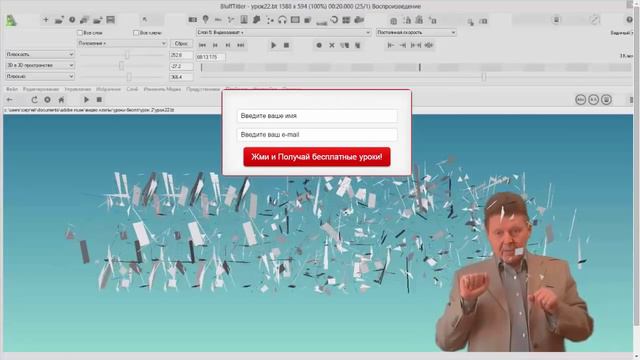Image resolution: width=640 pixels, height=360 pixels.
Task: Click the four-square grid icon in top toolbar
Action: coord(346,20)
